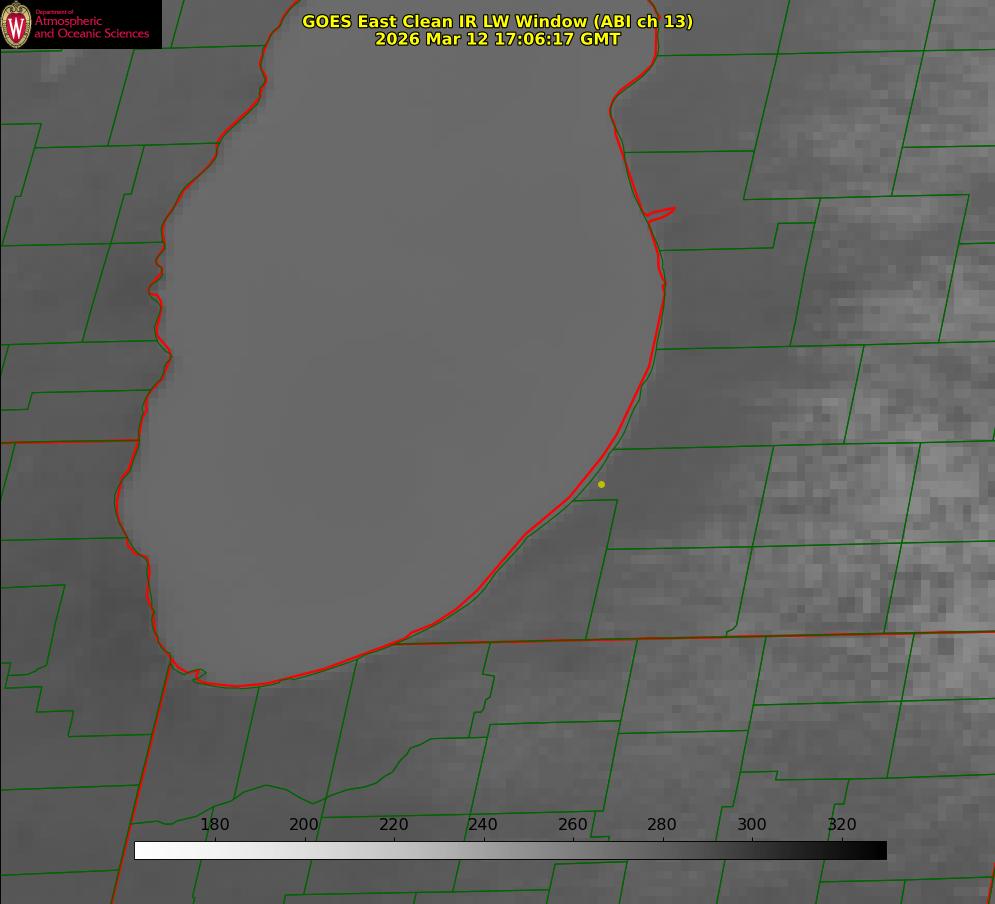The width and height of the screenshot is (995, 904).
Task: Click the black end of the colorbar
Action: pyautogui.click(x=880, y=850)
